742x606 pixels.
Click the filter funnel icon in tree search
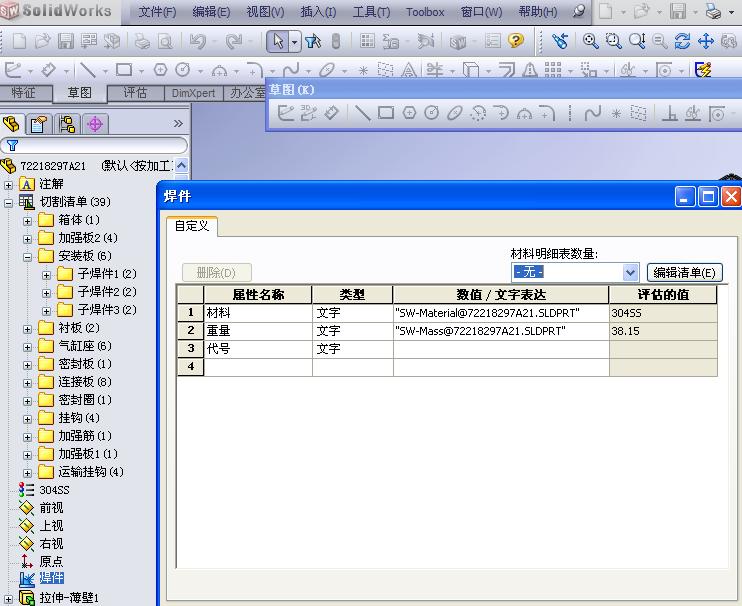tap(12, 146)
